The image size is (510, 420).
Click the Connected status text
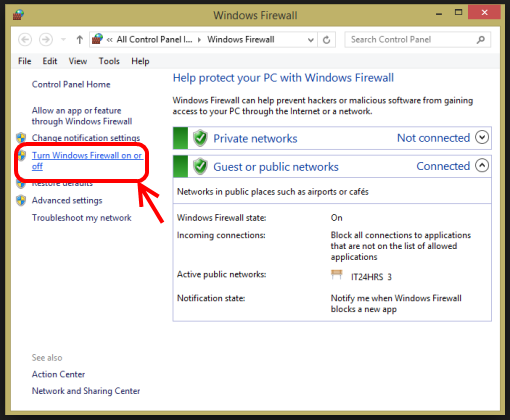pos(443,166)
